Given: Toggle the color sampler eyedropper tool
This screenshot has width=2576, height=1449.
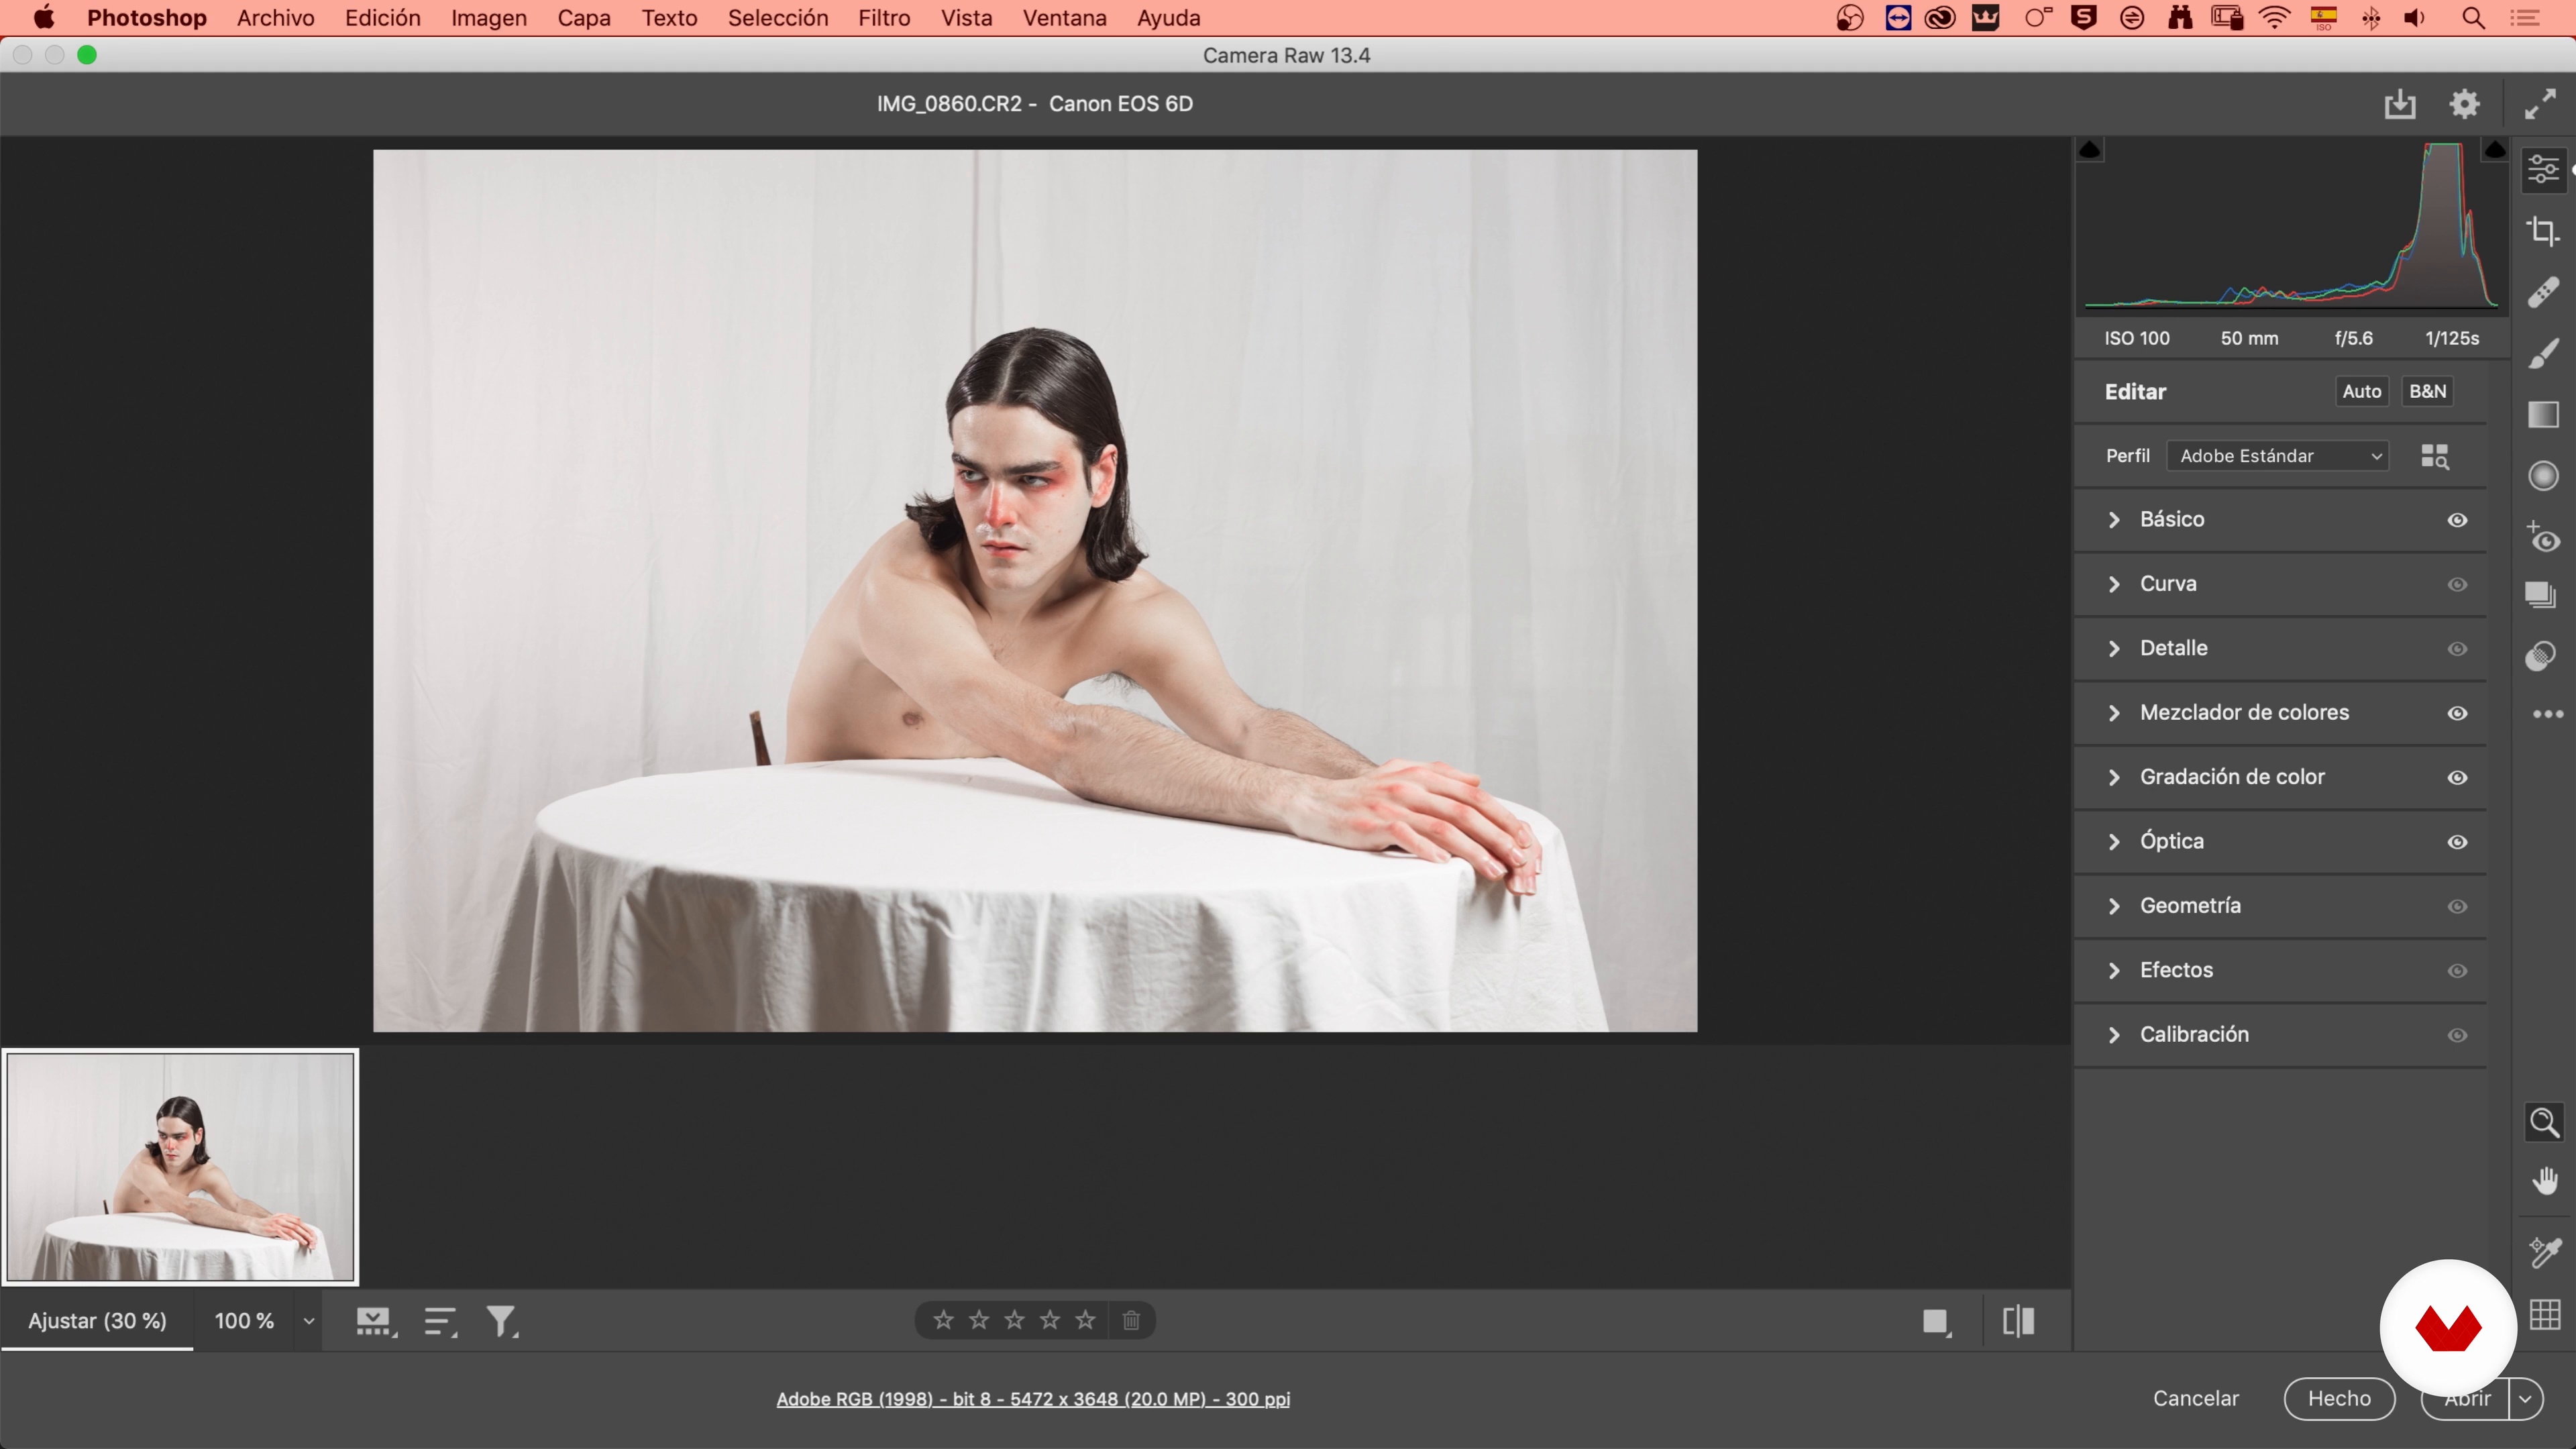Looking at the screenshot, I should click(2544, 1252).
